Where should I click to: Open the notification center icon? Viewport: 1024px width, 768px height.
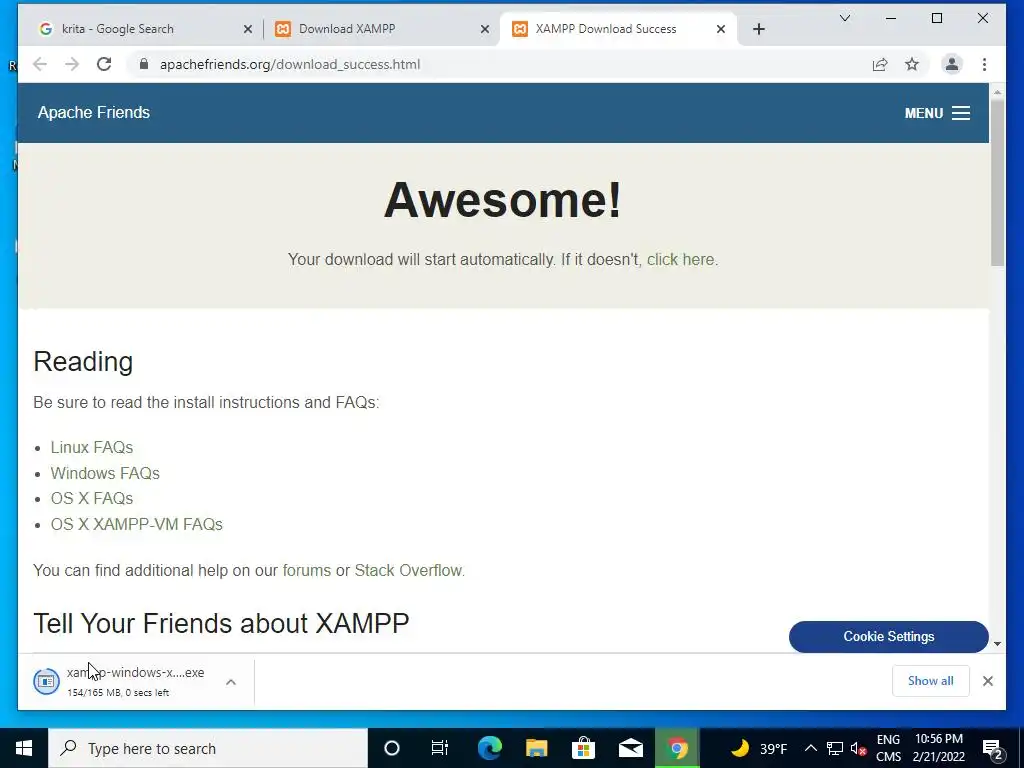click(992, 749)
